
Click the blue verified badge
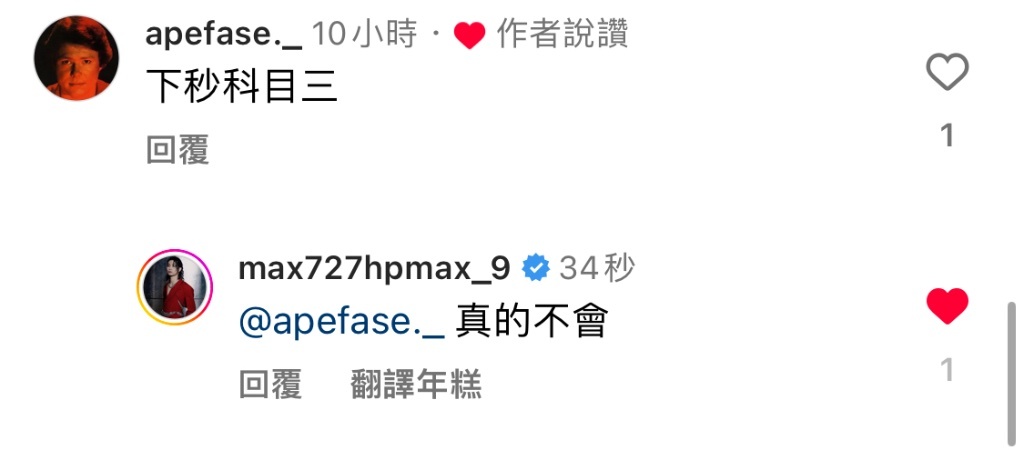click(x=536, y=268)
